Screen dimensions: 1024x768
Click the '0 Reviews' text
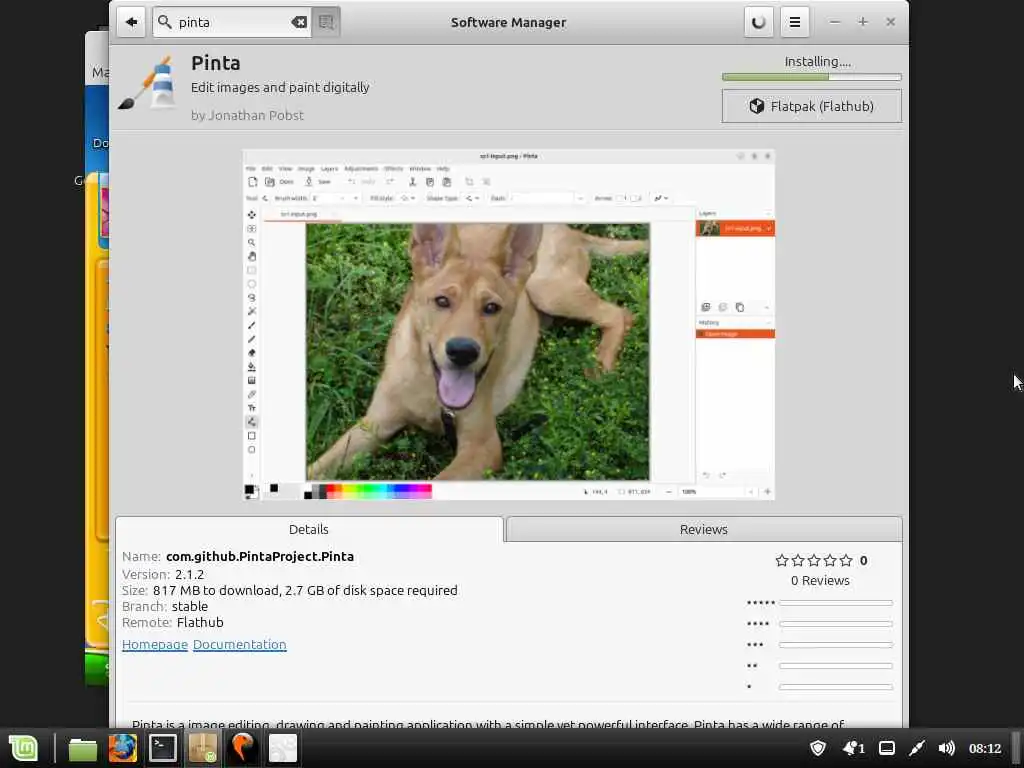pyautogui.click(x=820, y=581)
